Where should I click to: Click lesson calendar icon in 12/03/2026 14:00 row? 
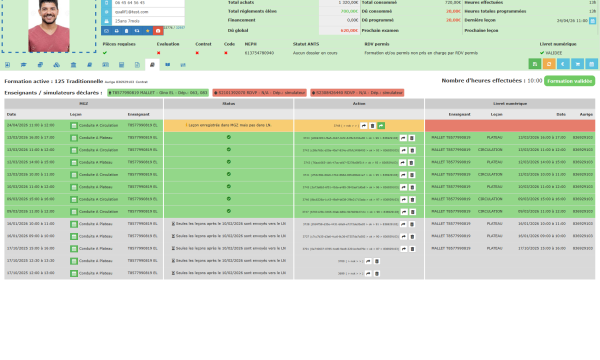click(74, 163)
